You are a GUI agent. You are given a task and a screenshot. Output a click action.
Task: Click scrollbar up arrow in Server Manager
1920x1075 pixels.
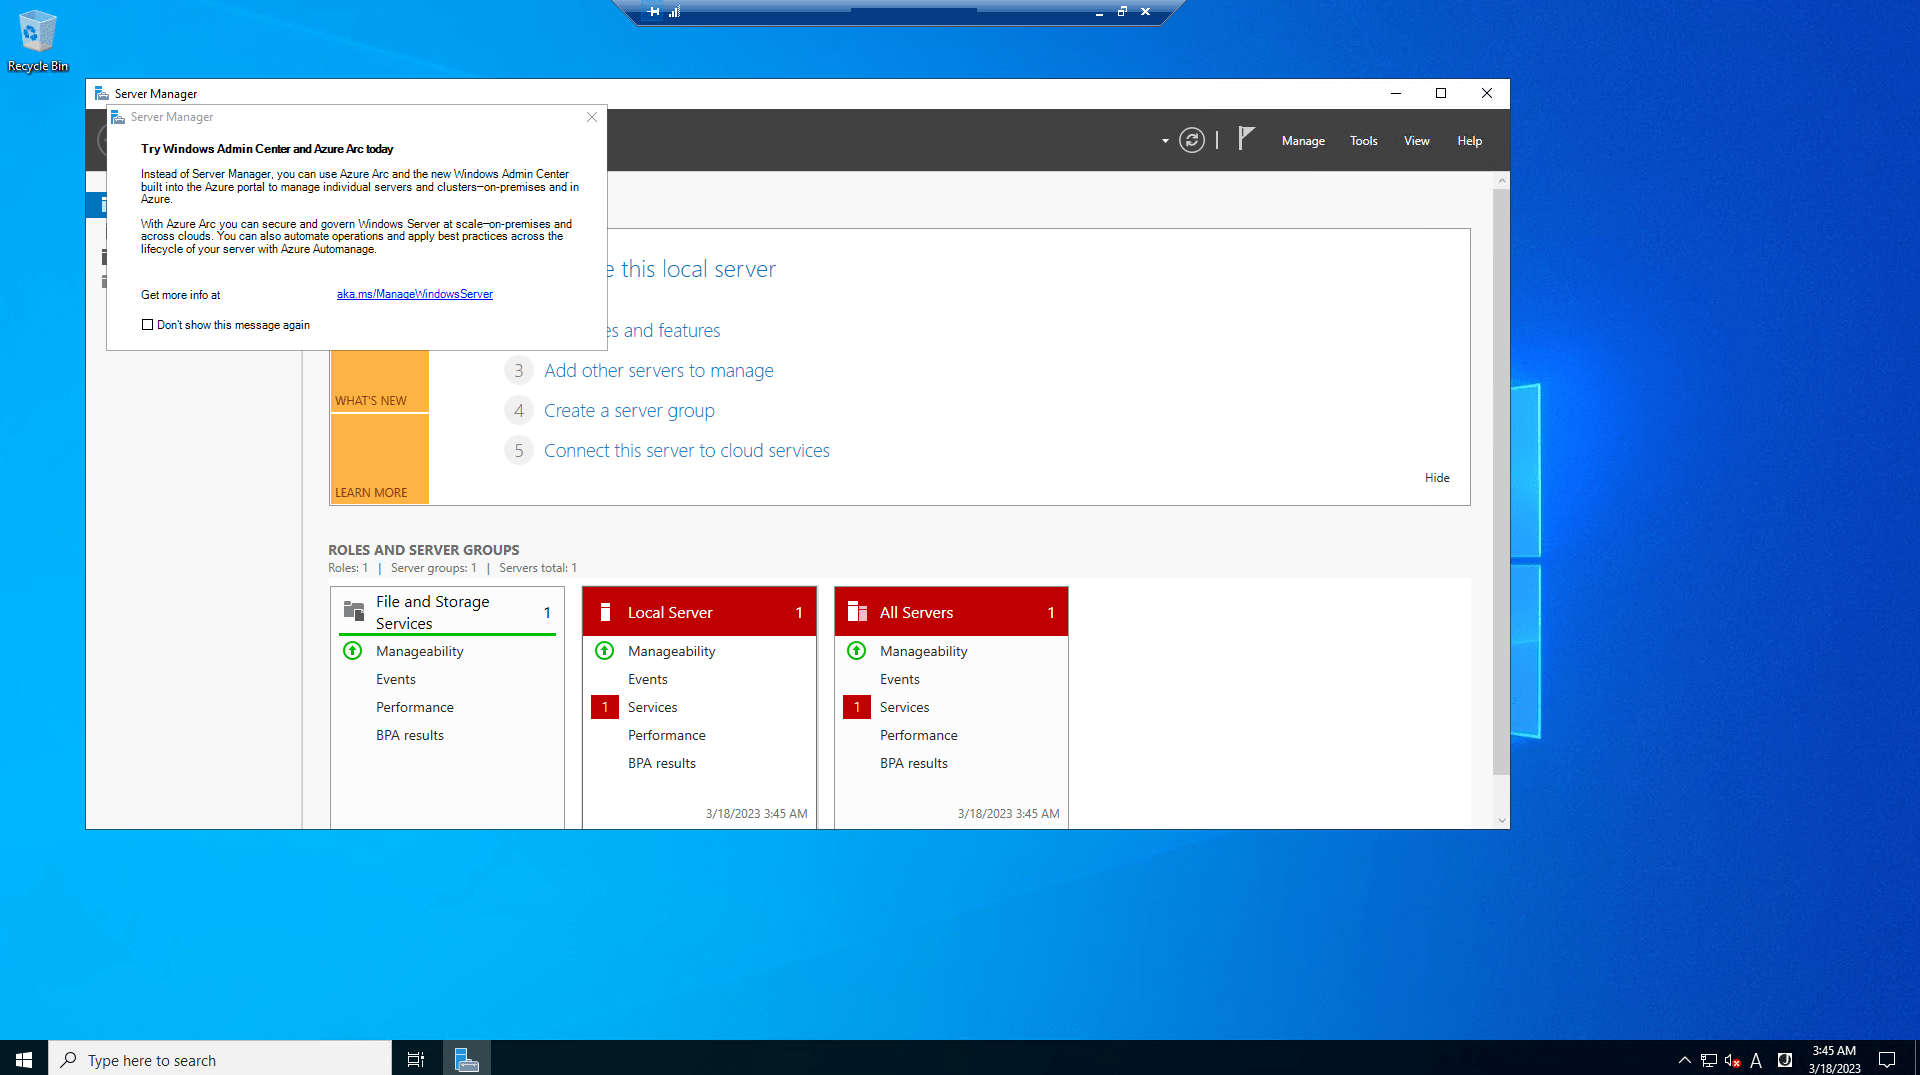coord(1501,181)
